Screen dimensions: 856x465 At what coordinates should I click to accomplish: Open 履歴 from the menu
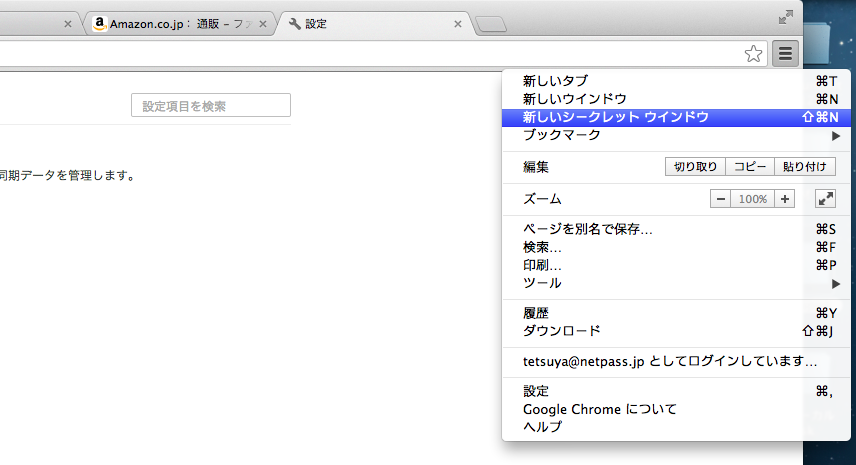(676, 313)
